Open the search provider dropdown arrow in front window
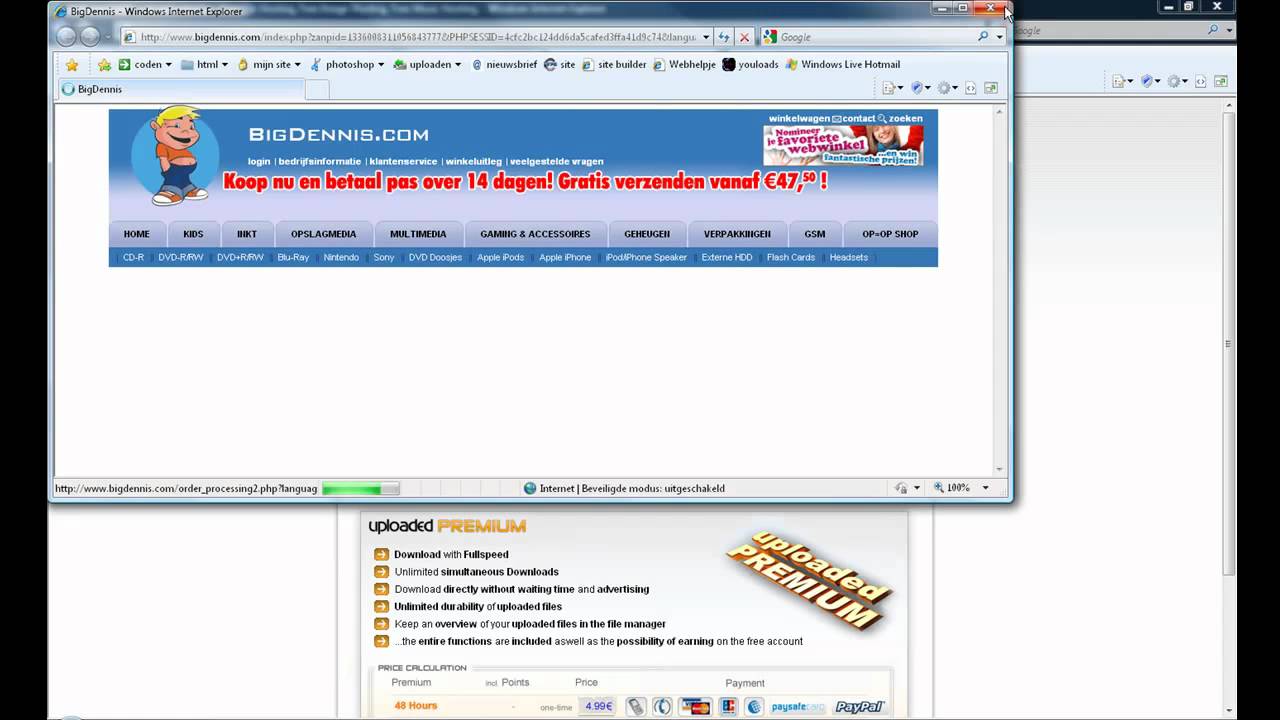 click(999, 37)
